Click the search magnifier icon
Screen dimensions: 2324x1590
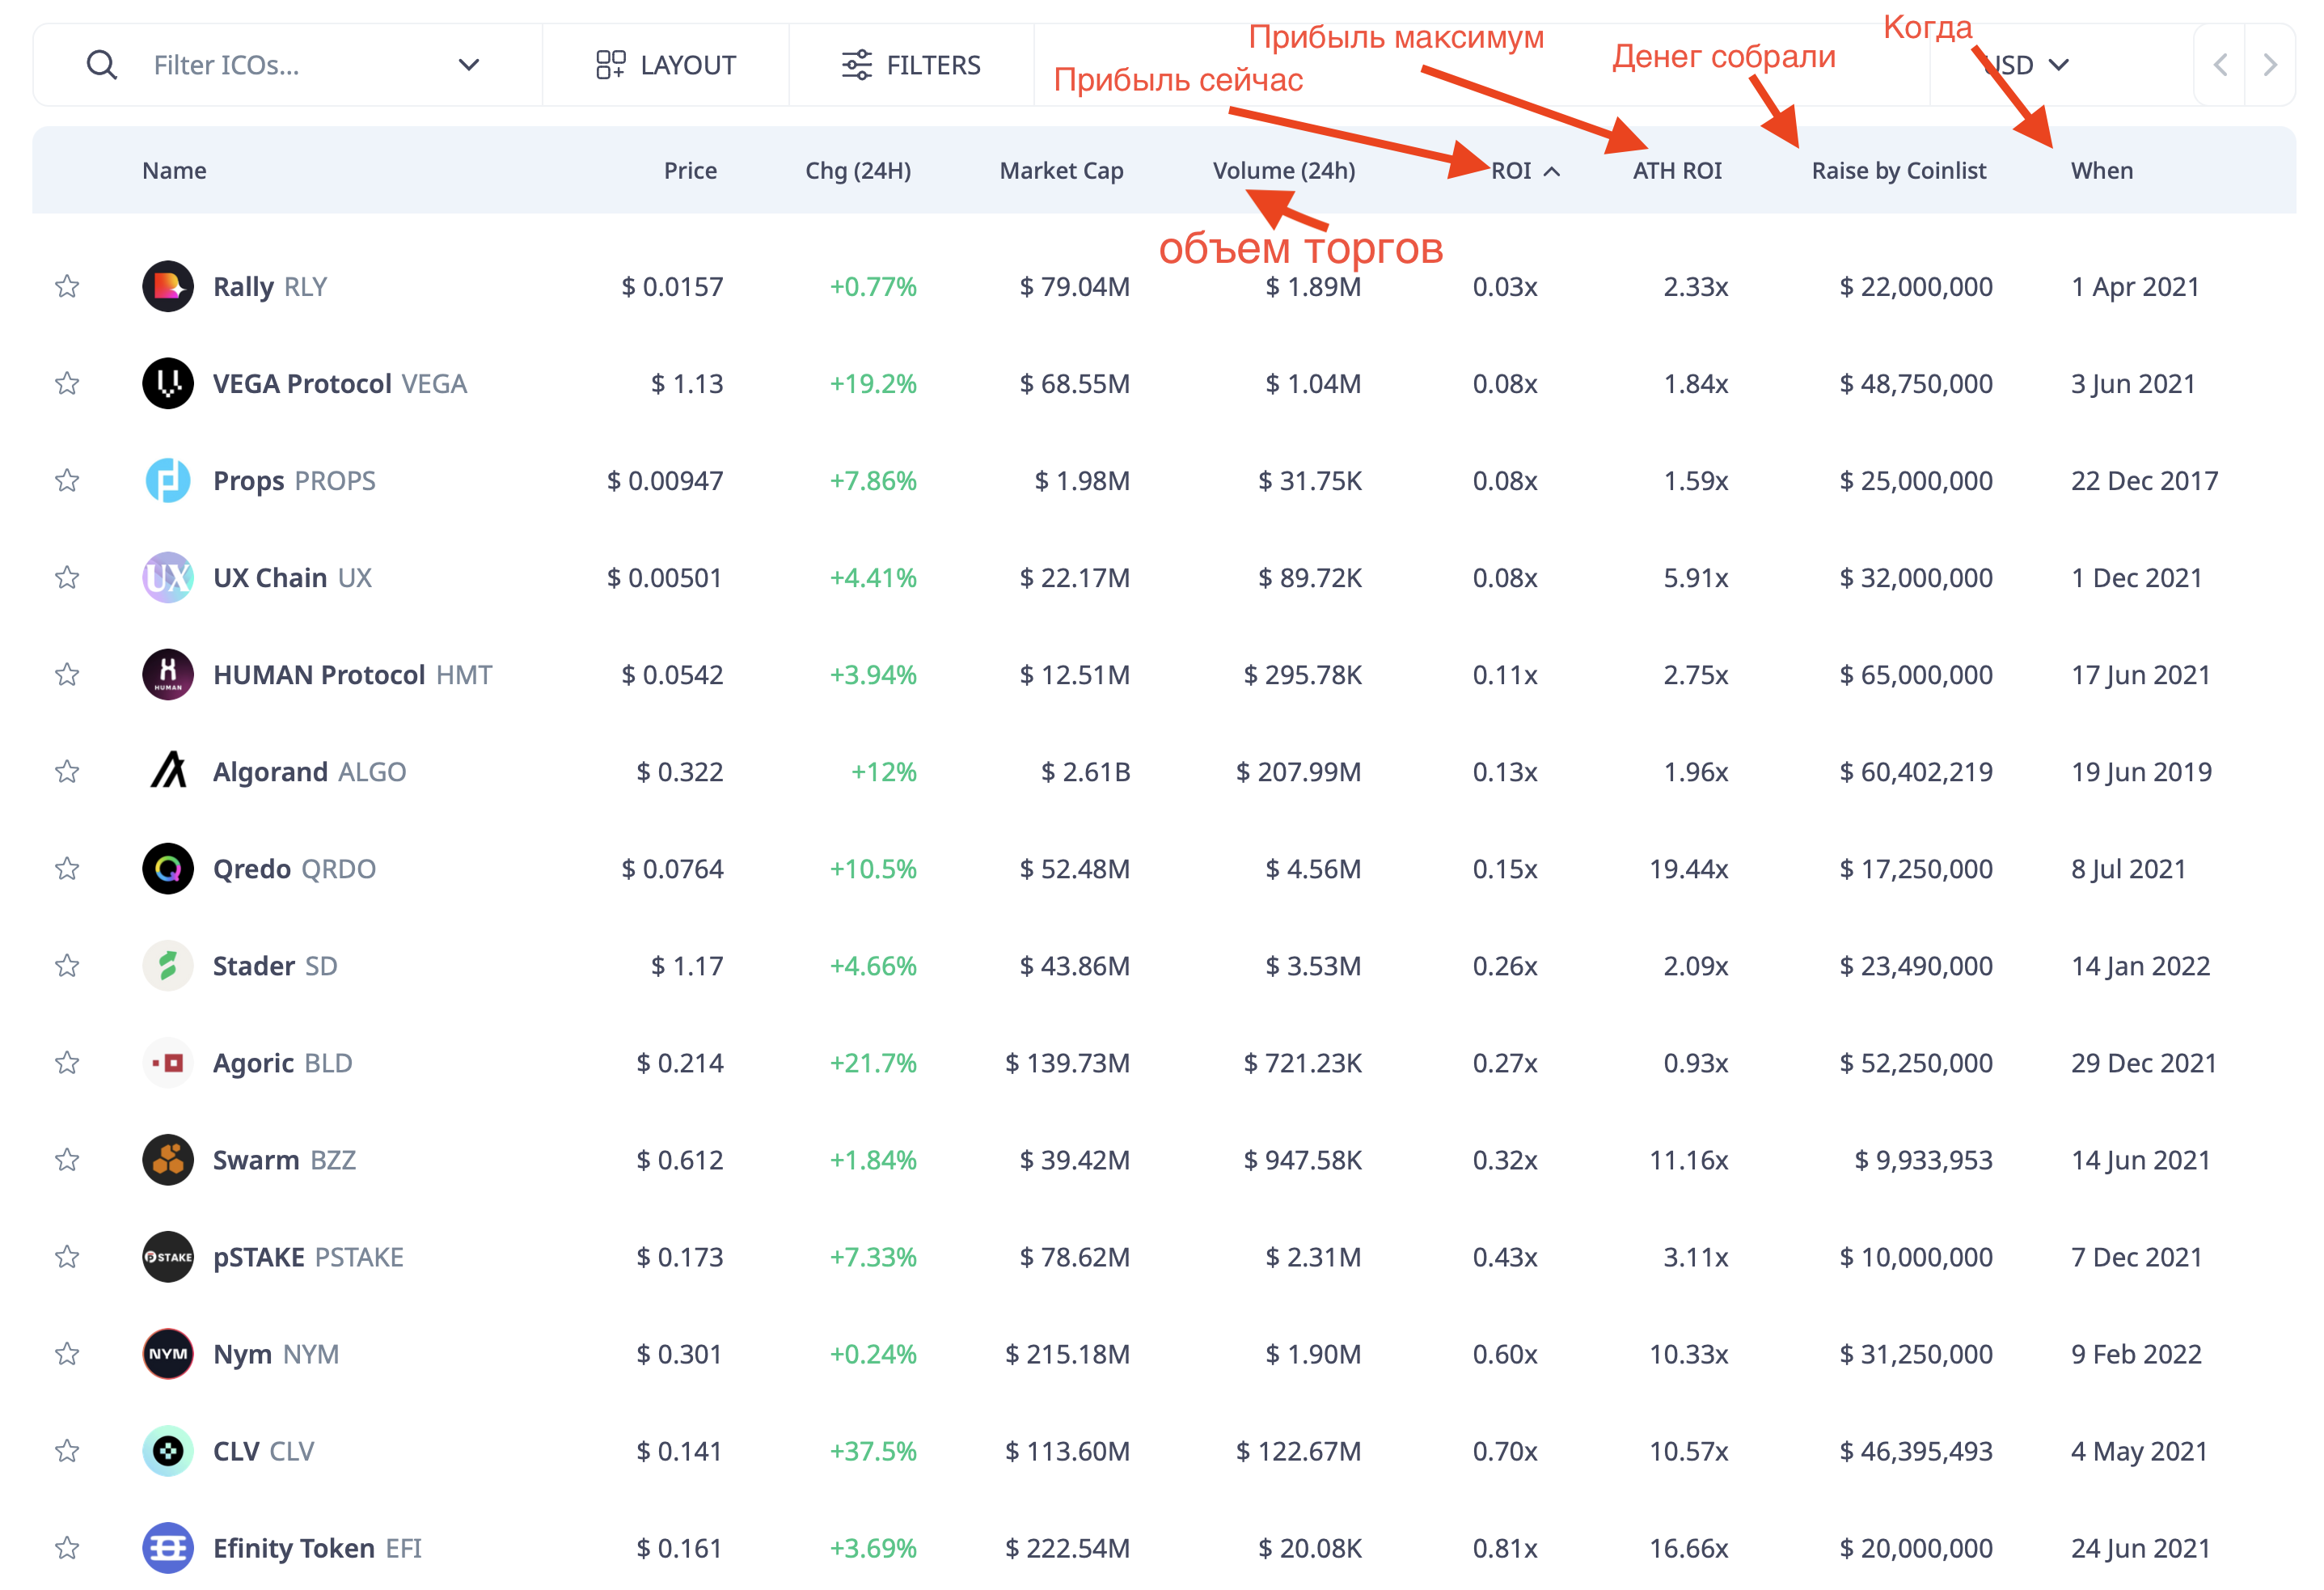(x=101, y=65)
